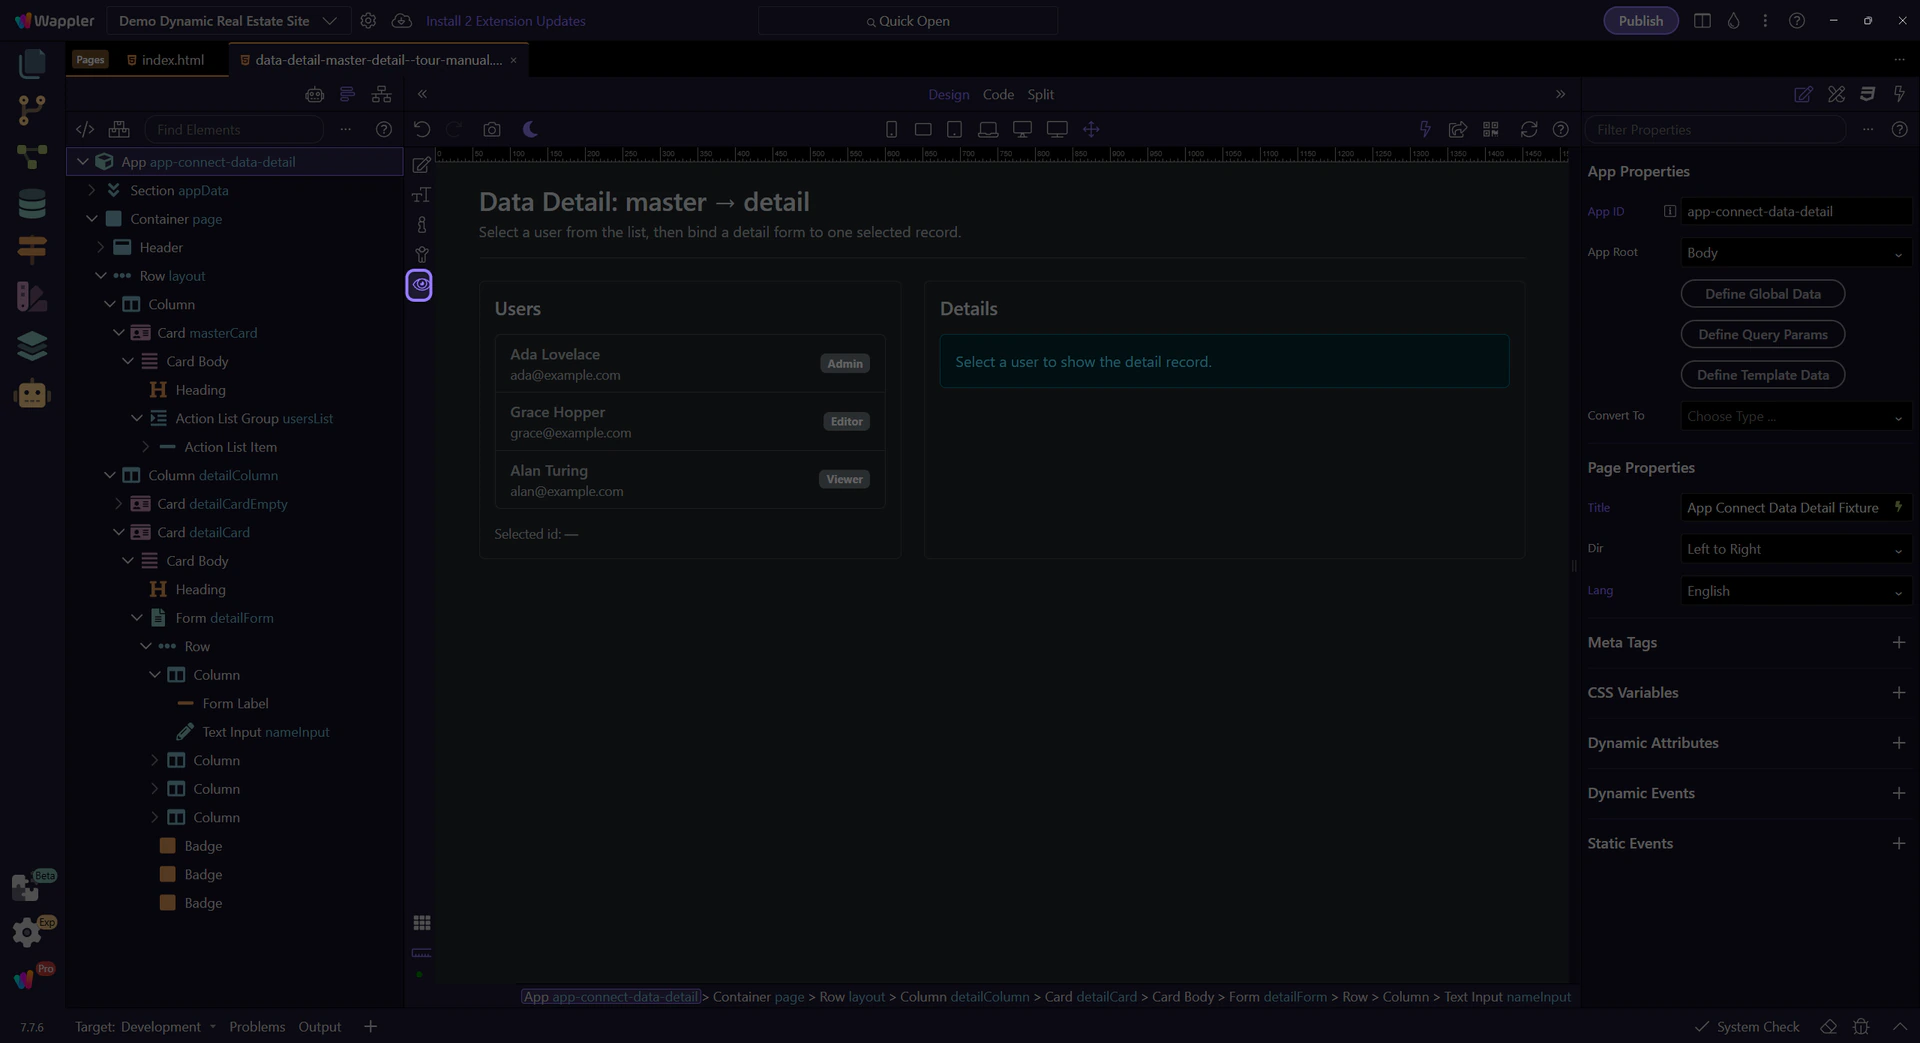Switch to the Code view tab
Screen dimensions: 1920x1043
[x=997, y=94]
